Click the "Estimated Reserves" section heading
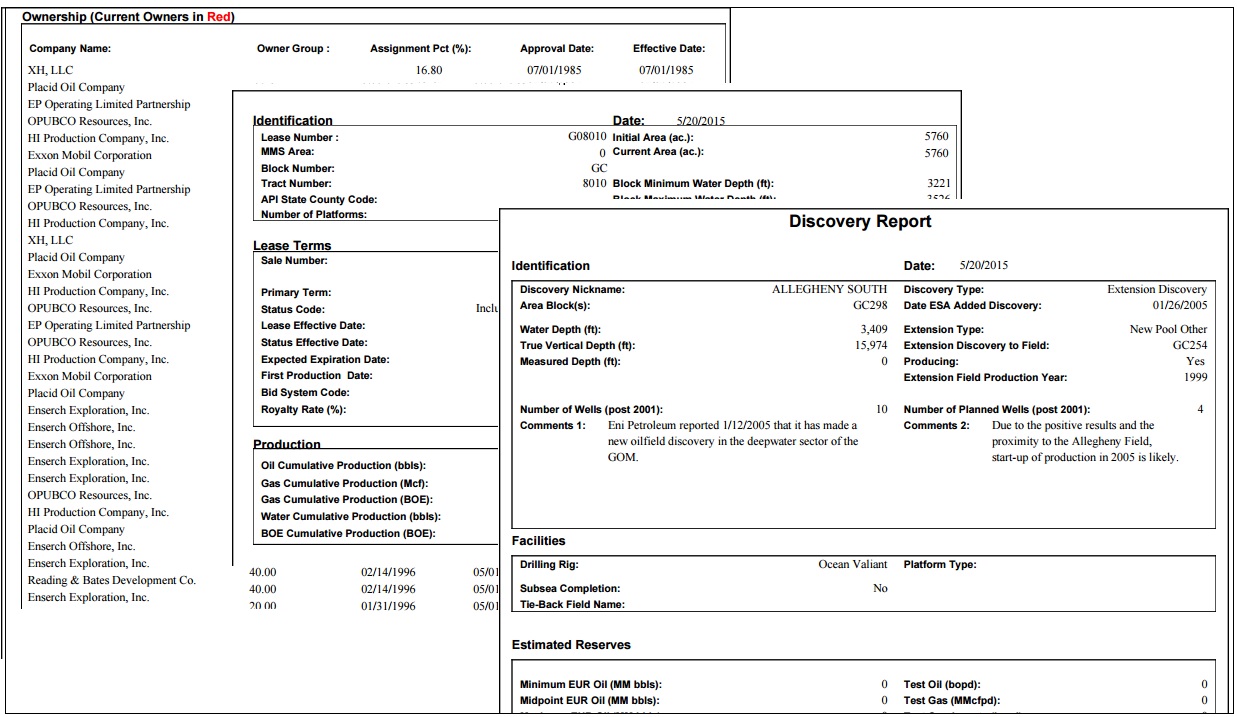 point(571,645)
